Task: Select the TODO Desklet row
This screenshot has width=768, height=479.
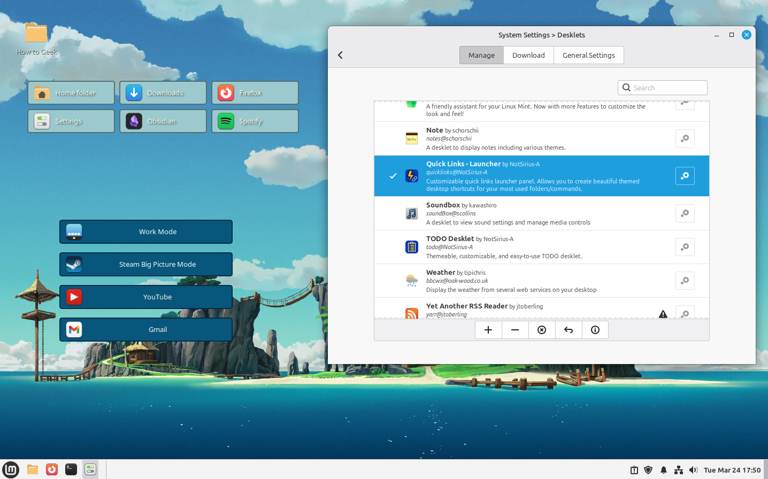Action: [541, 247]
